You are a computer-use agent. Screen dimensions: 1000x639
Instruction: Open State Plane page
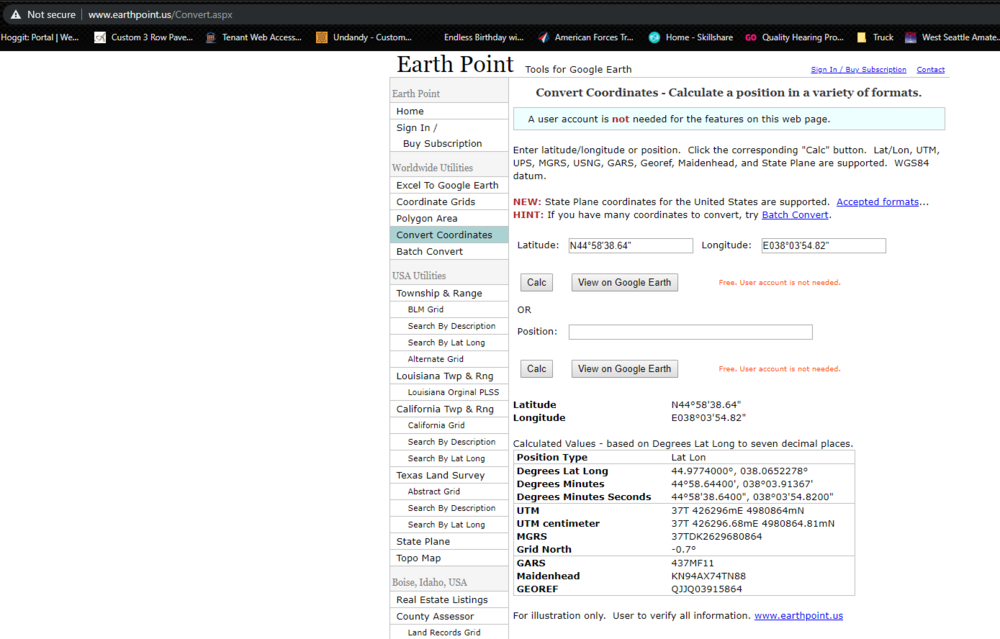point(449,541)
